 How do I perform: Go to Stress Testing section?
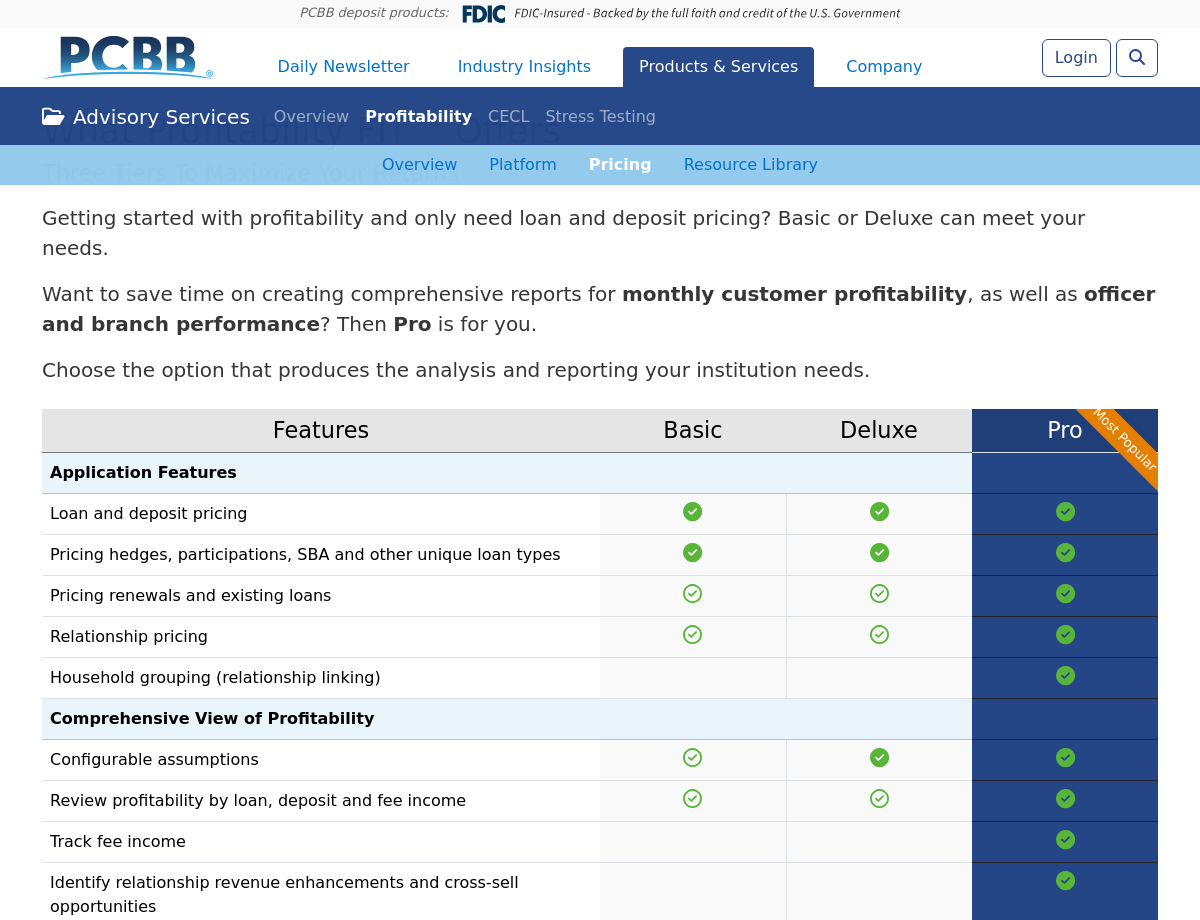(x=600, y=117)
